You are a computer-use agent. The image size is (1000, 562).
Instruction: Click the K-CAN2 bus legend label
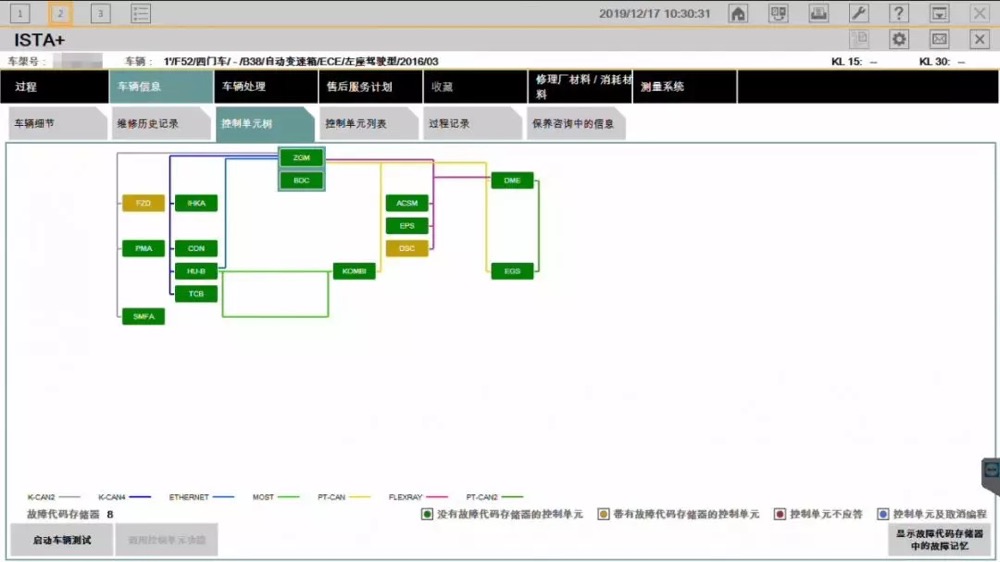pyautogui.click(x=41, y=497)
